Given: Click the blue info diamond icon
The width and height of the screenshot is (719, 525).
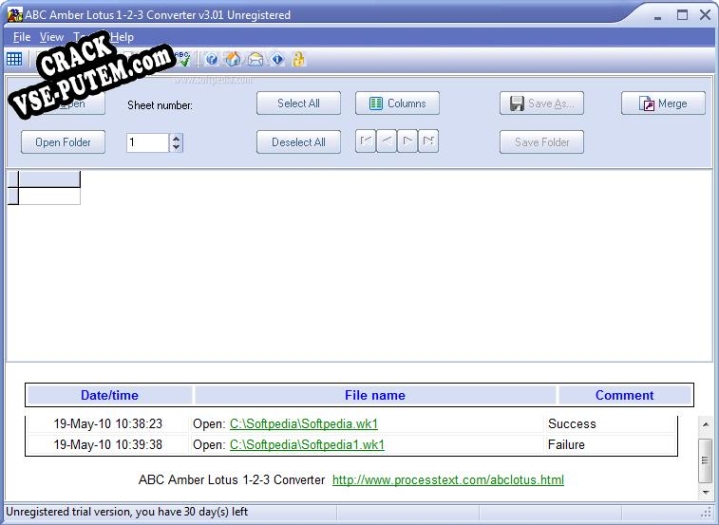Looking at the screenshot, I should (277, 59).
